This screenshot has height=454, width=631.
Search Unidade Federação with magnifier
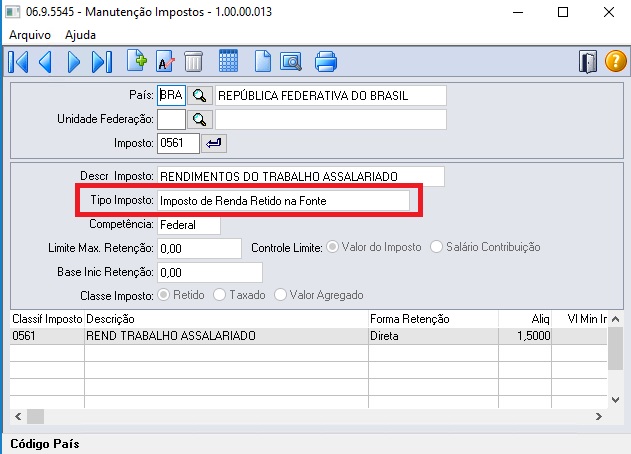pos(200,120)
